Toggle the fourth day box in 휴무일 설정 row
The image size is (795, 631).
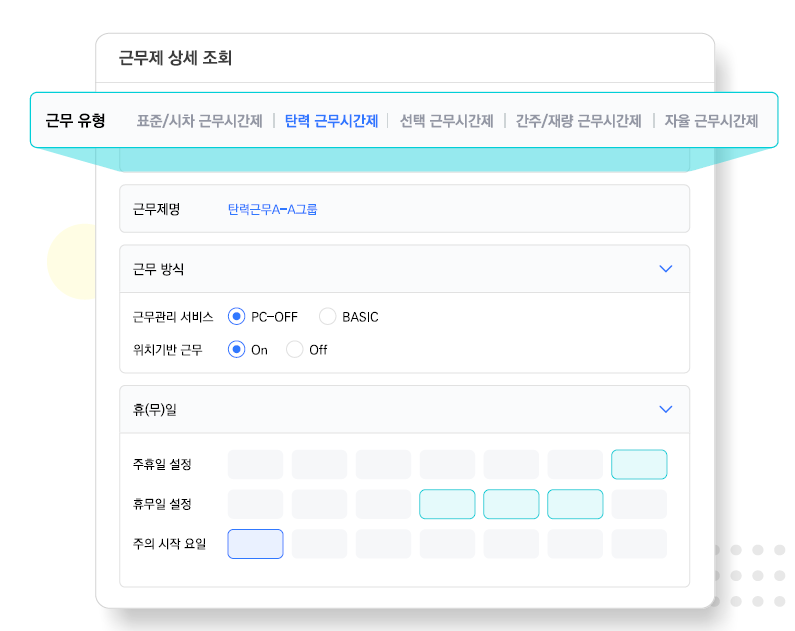pos(447,504)
